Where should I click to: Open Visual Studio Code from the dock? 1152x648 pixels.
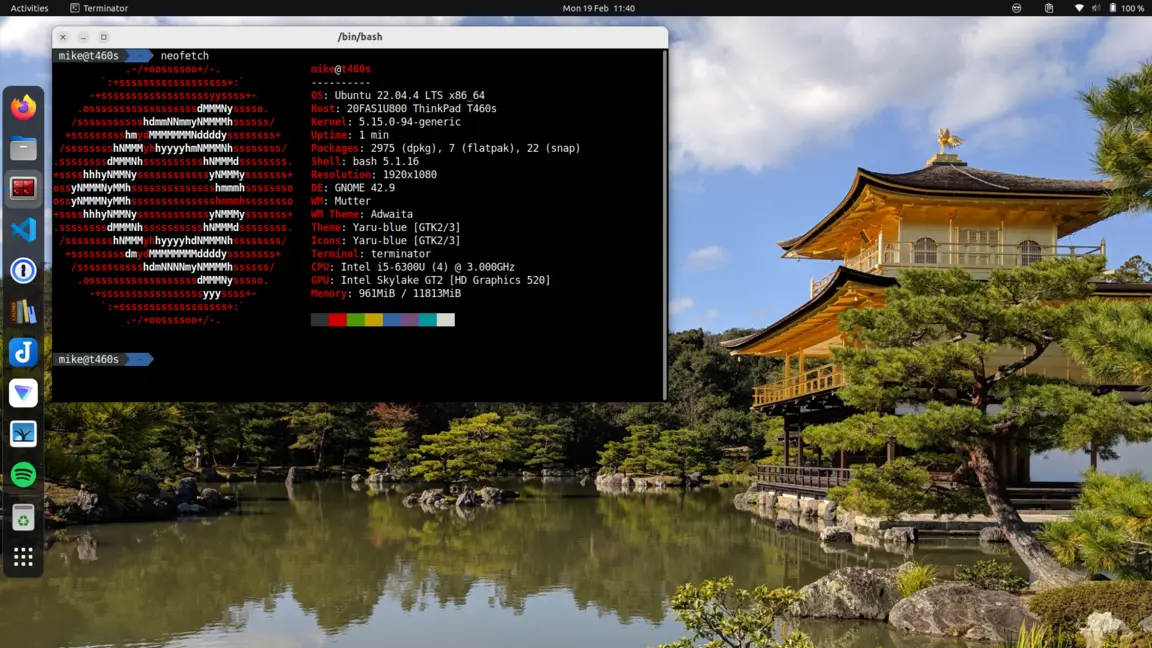click(23, 229)
